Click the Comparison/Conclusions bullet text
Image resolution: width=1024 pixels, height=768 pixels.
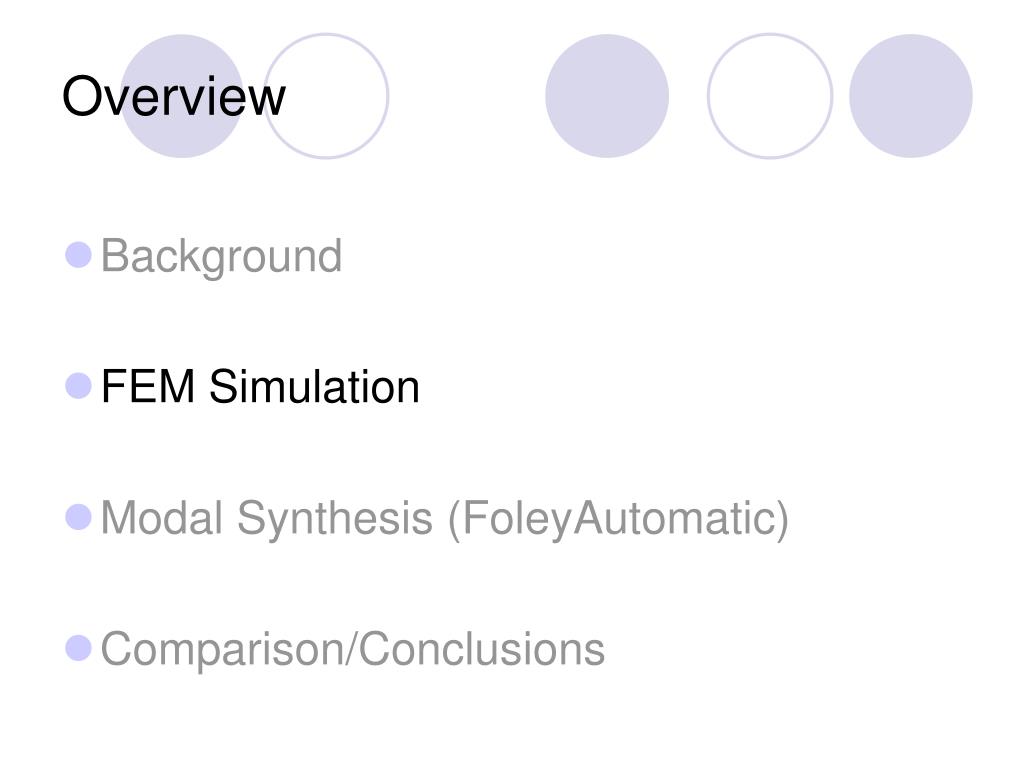coord(353,650)
